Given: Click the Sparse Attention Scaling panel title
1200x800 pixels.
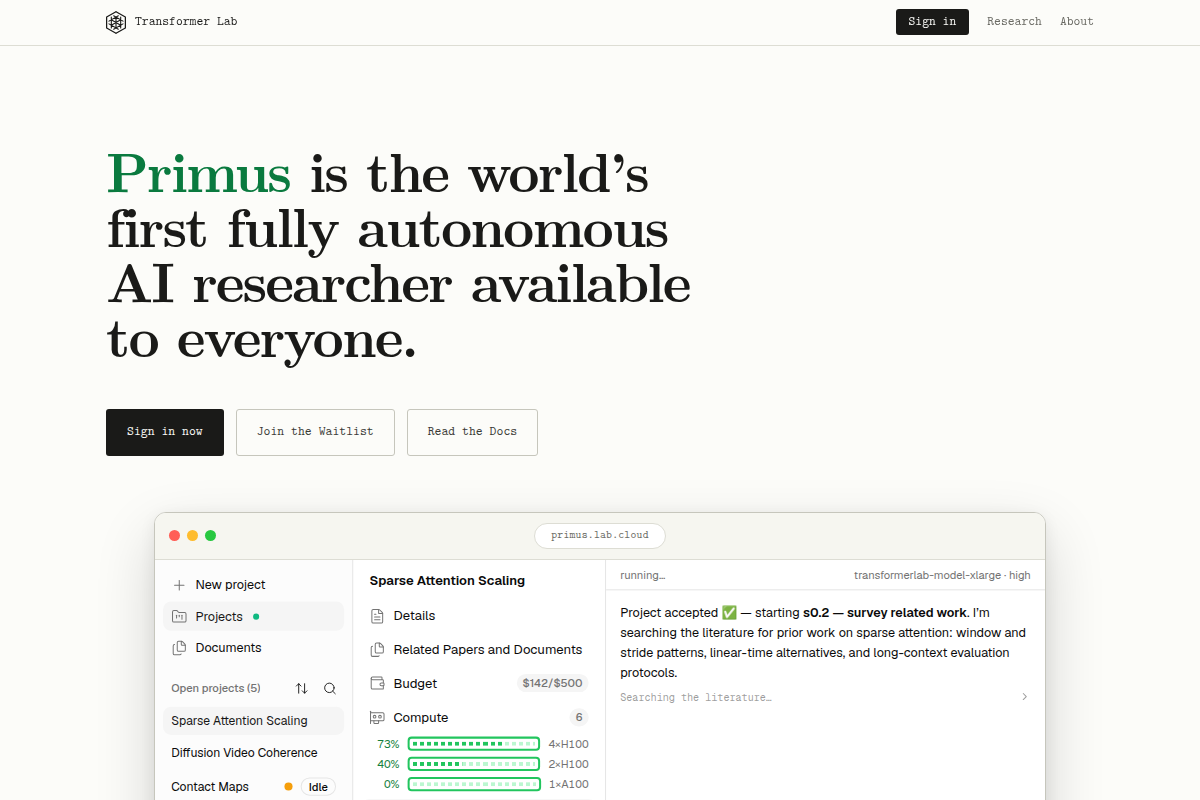Looking at the screenshot, I should coord(447,581).
